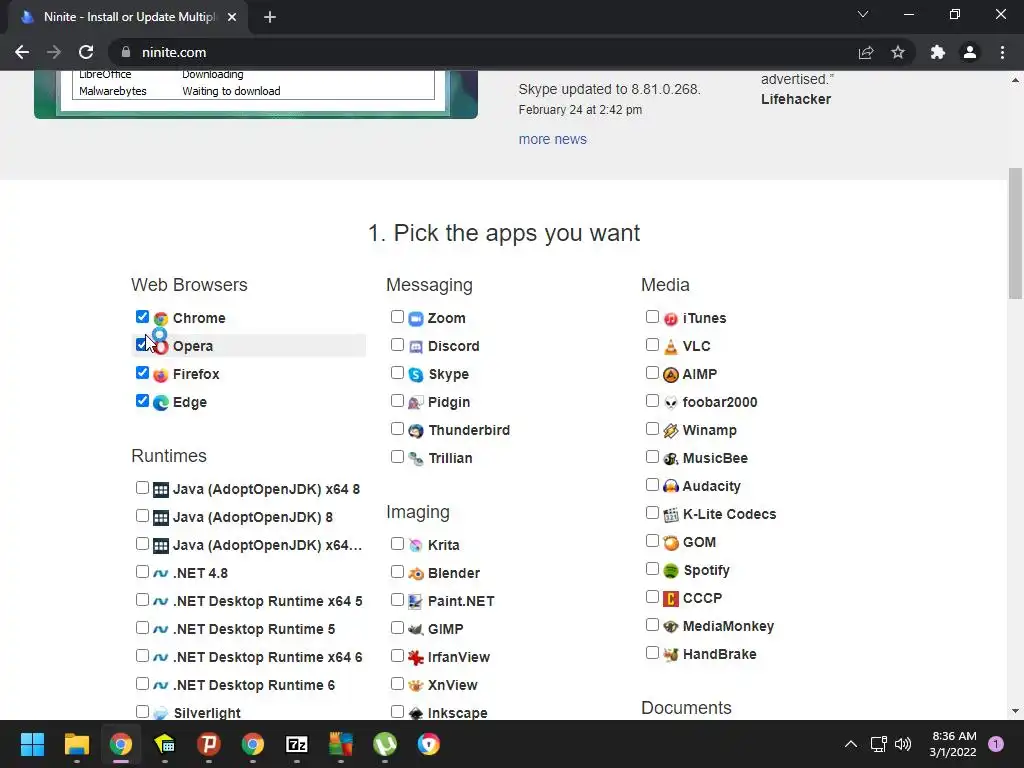The height and width of the screenshot is (768, 1024).
Task: Click the Spotify app icon
Action: (671, 571)
